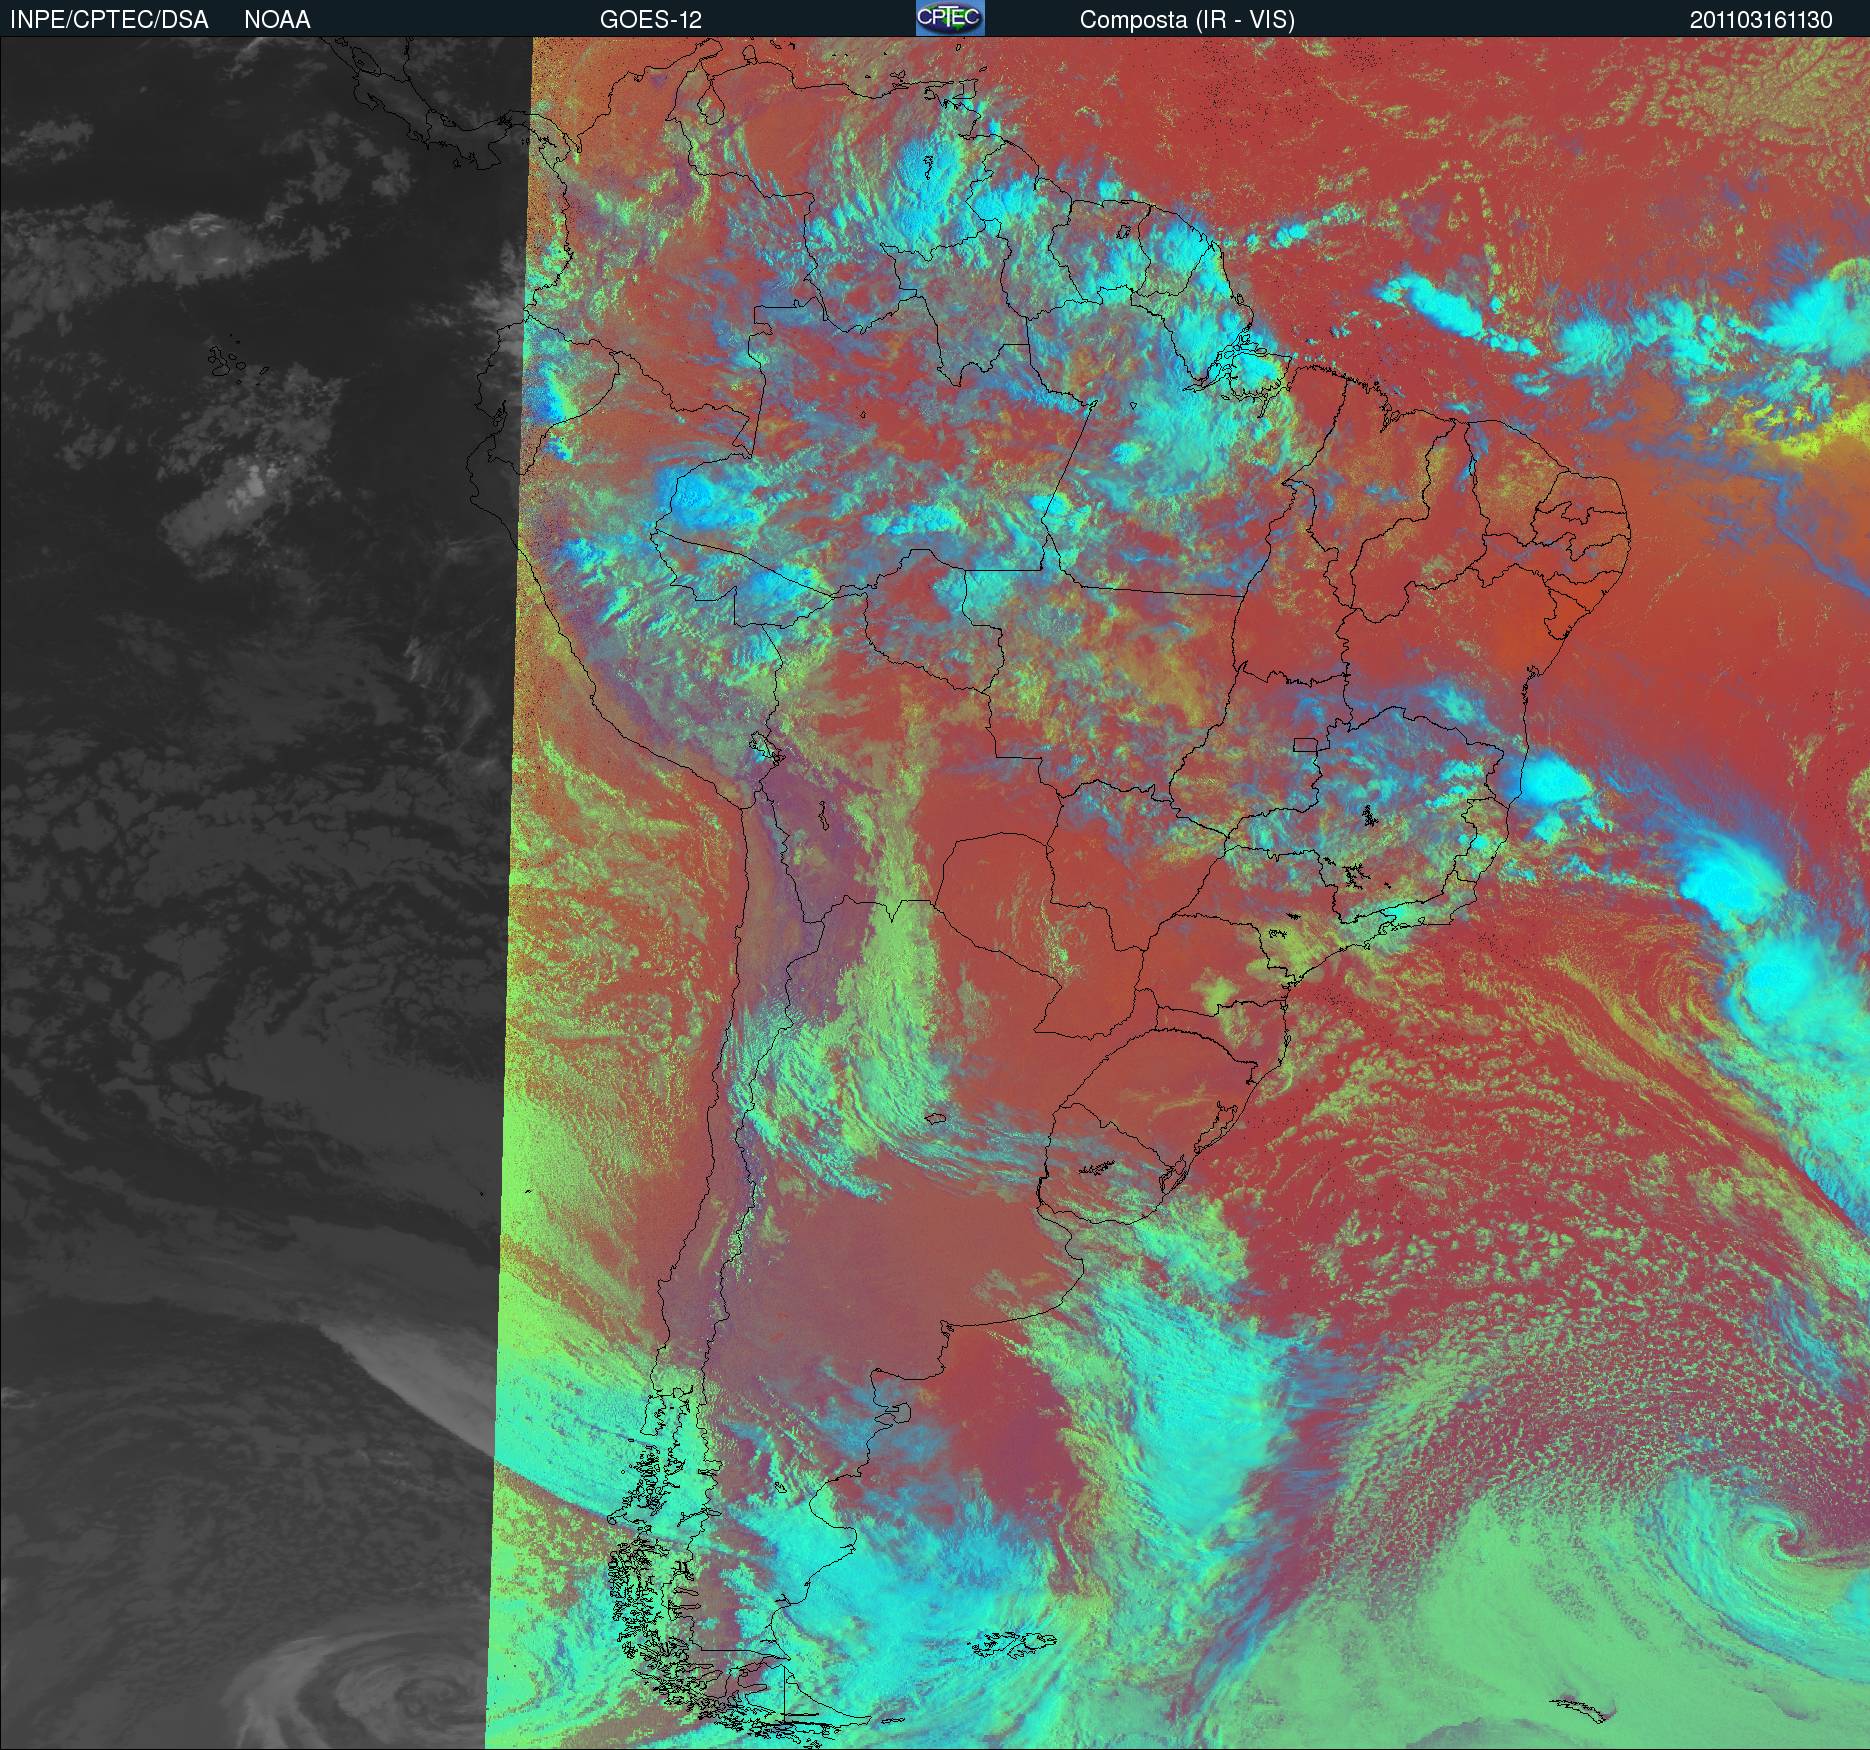
Task: Click the NOAA label in header
Action: point(277,20)
